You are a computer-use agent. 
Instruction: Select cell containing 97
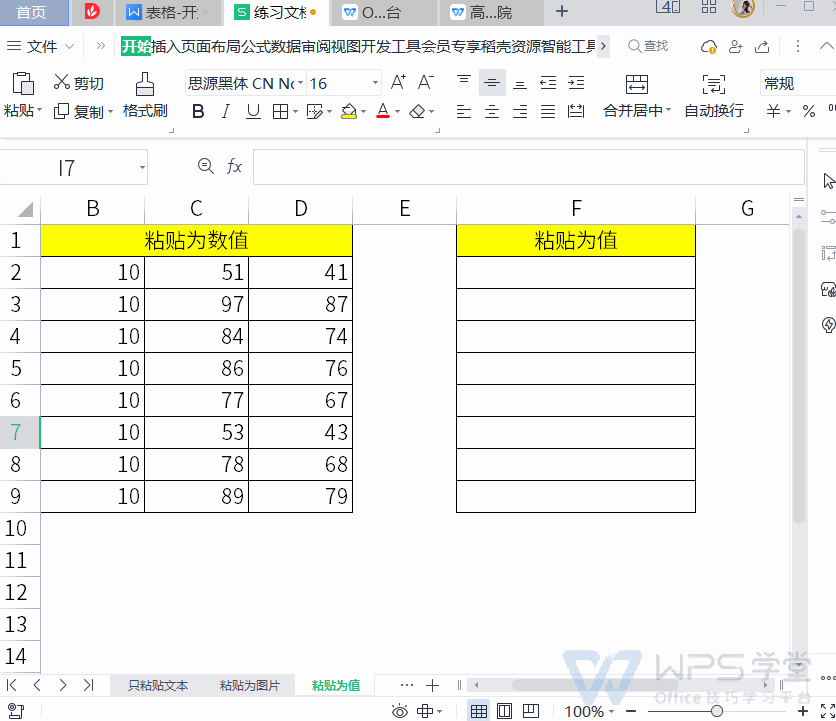(196, 305)
